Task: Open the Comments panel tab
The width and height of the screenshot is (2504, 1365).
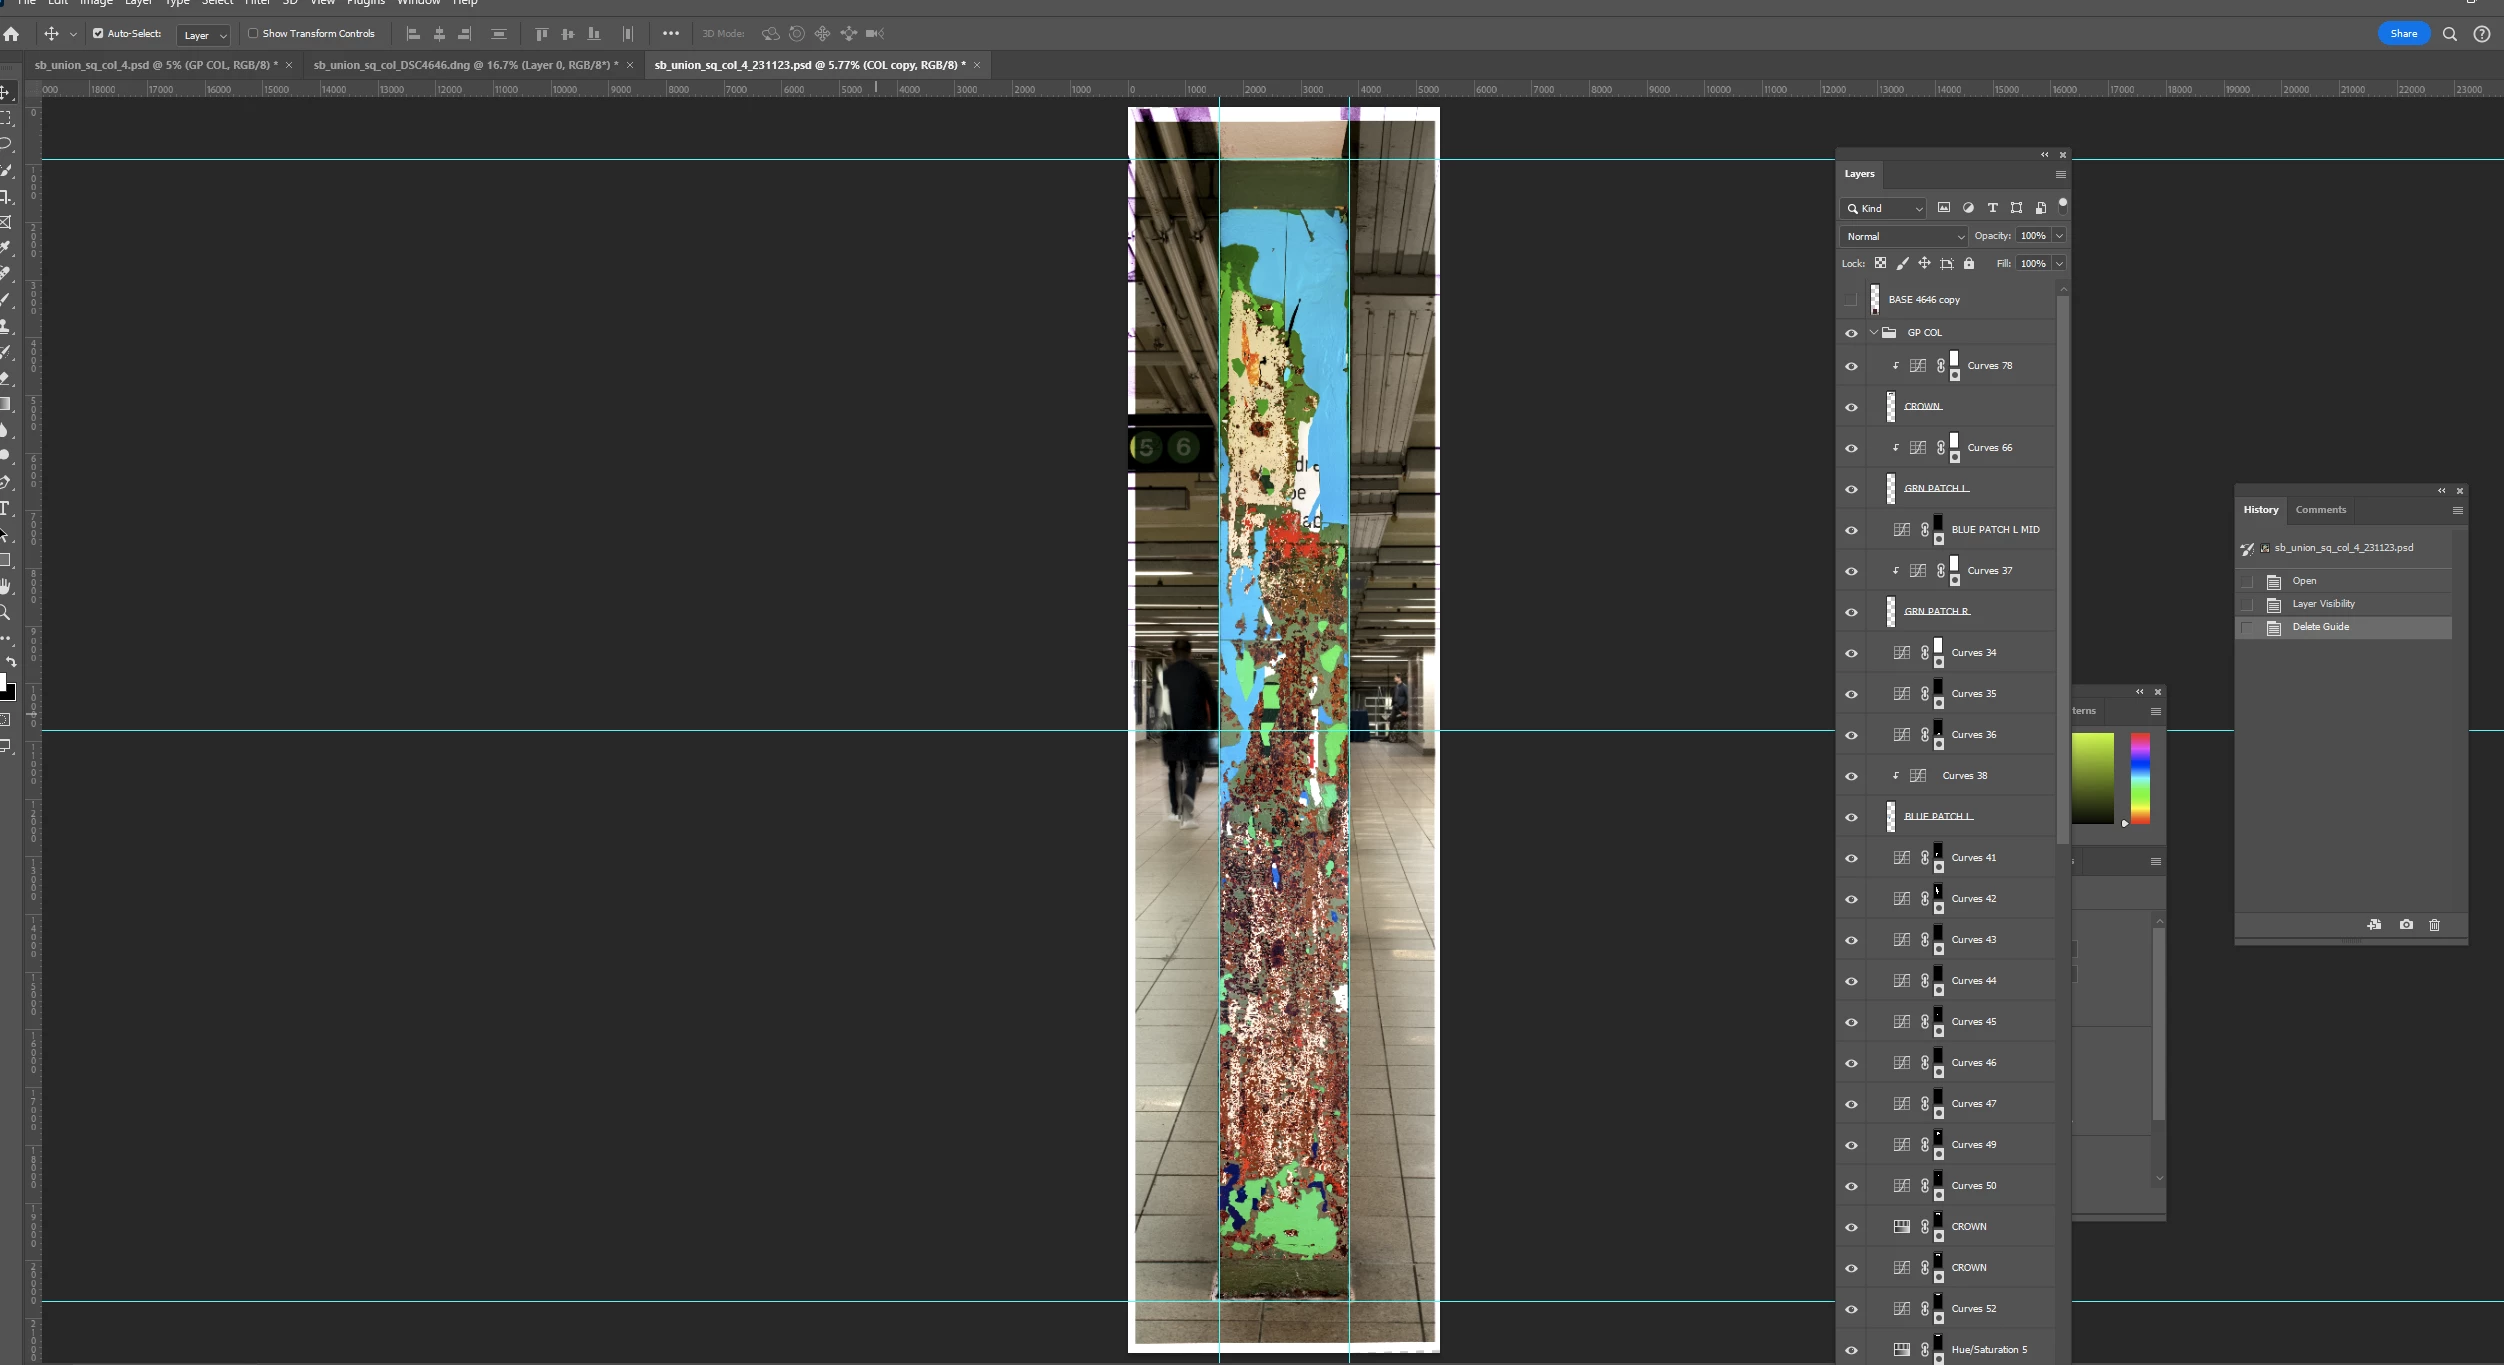Action: pos(2320,510)
